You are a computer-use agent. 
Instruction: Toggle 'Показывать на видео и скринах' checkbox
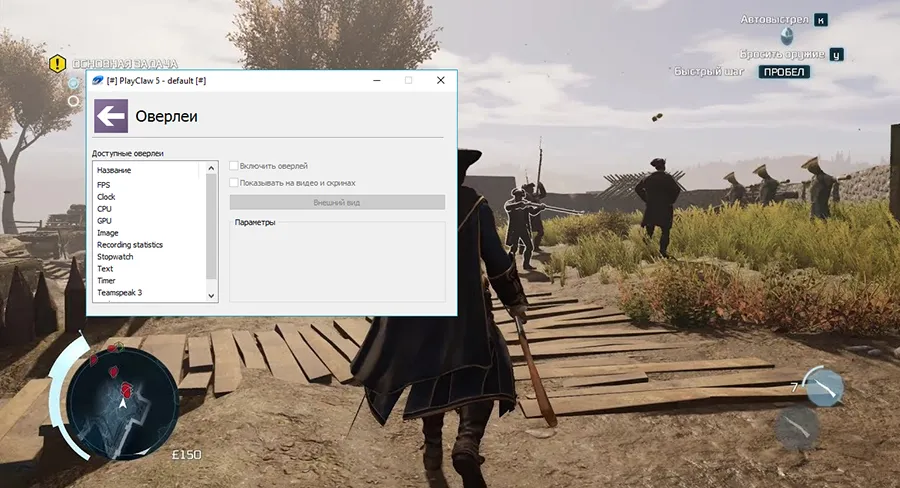[x=234, y=183]
